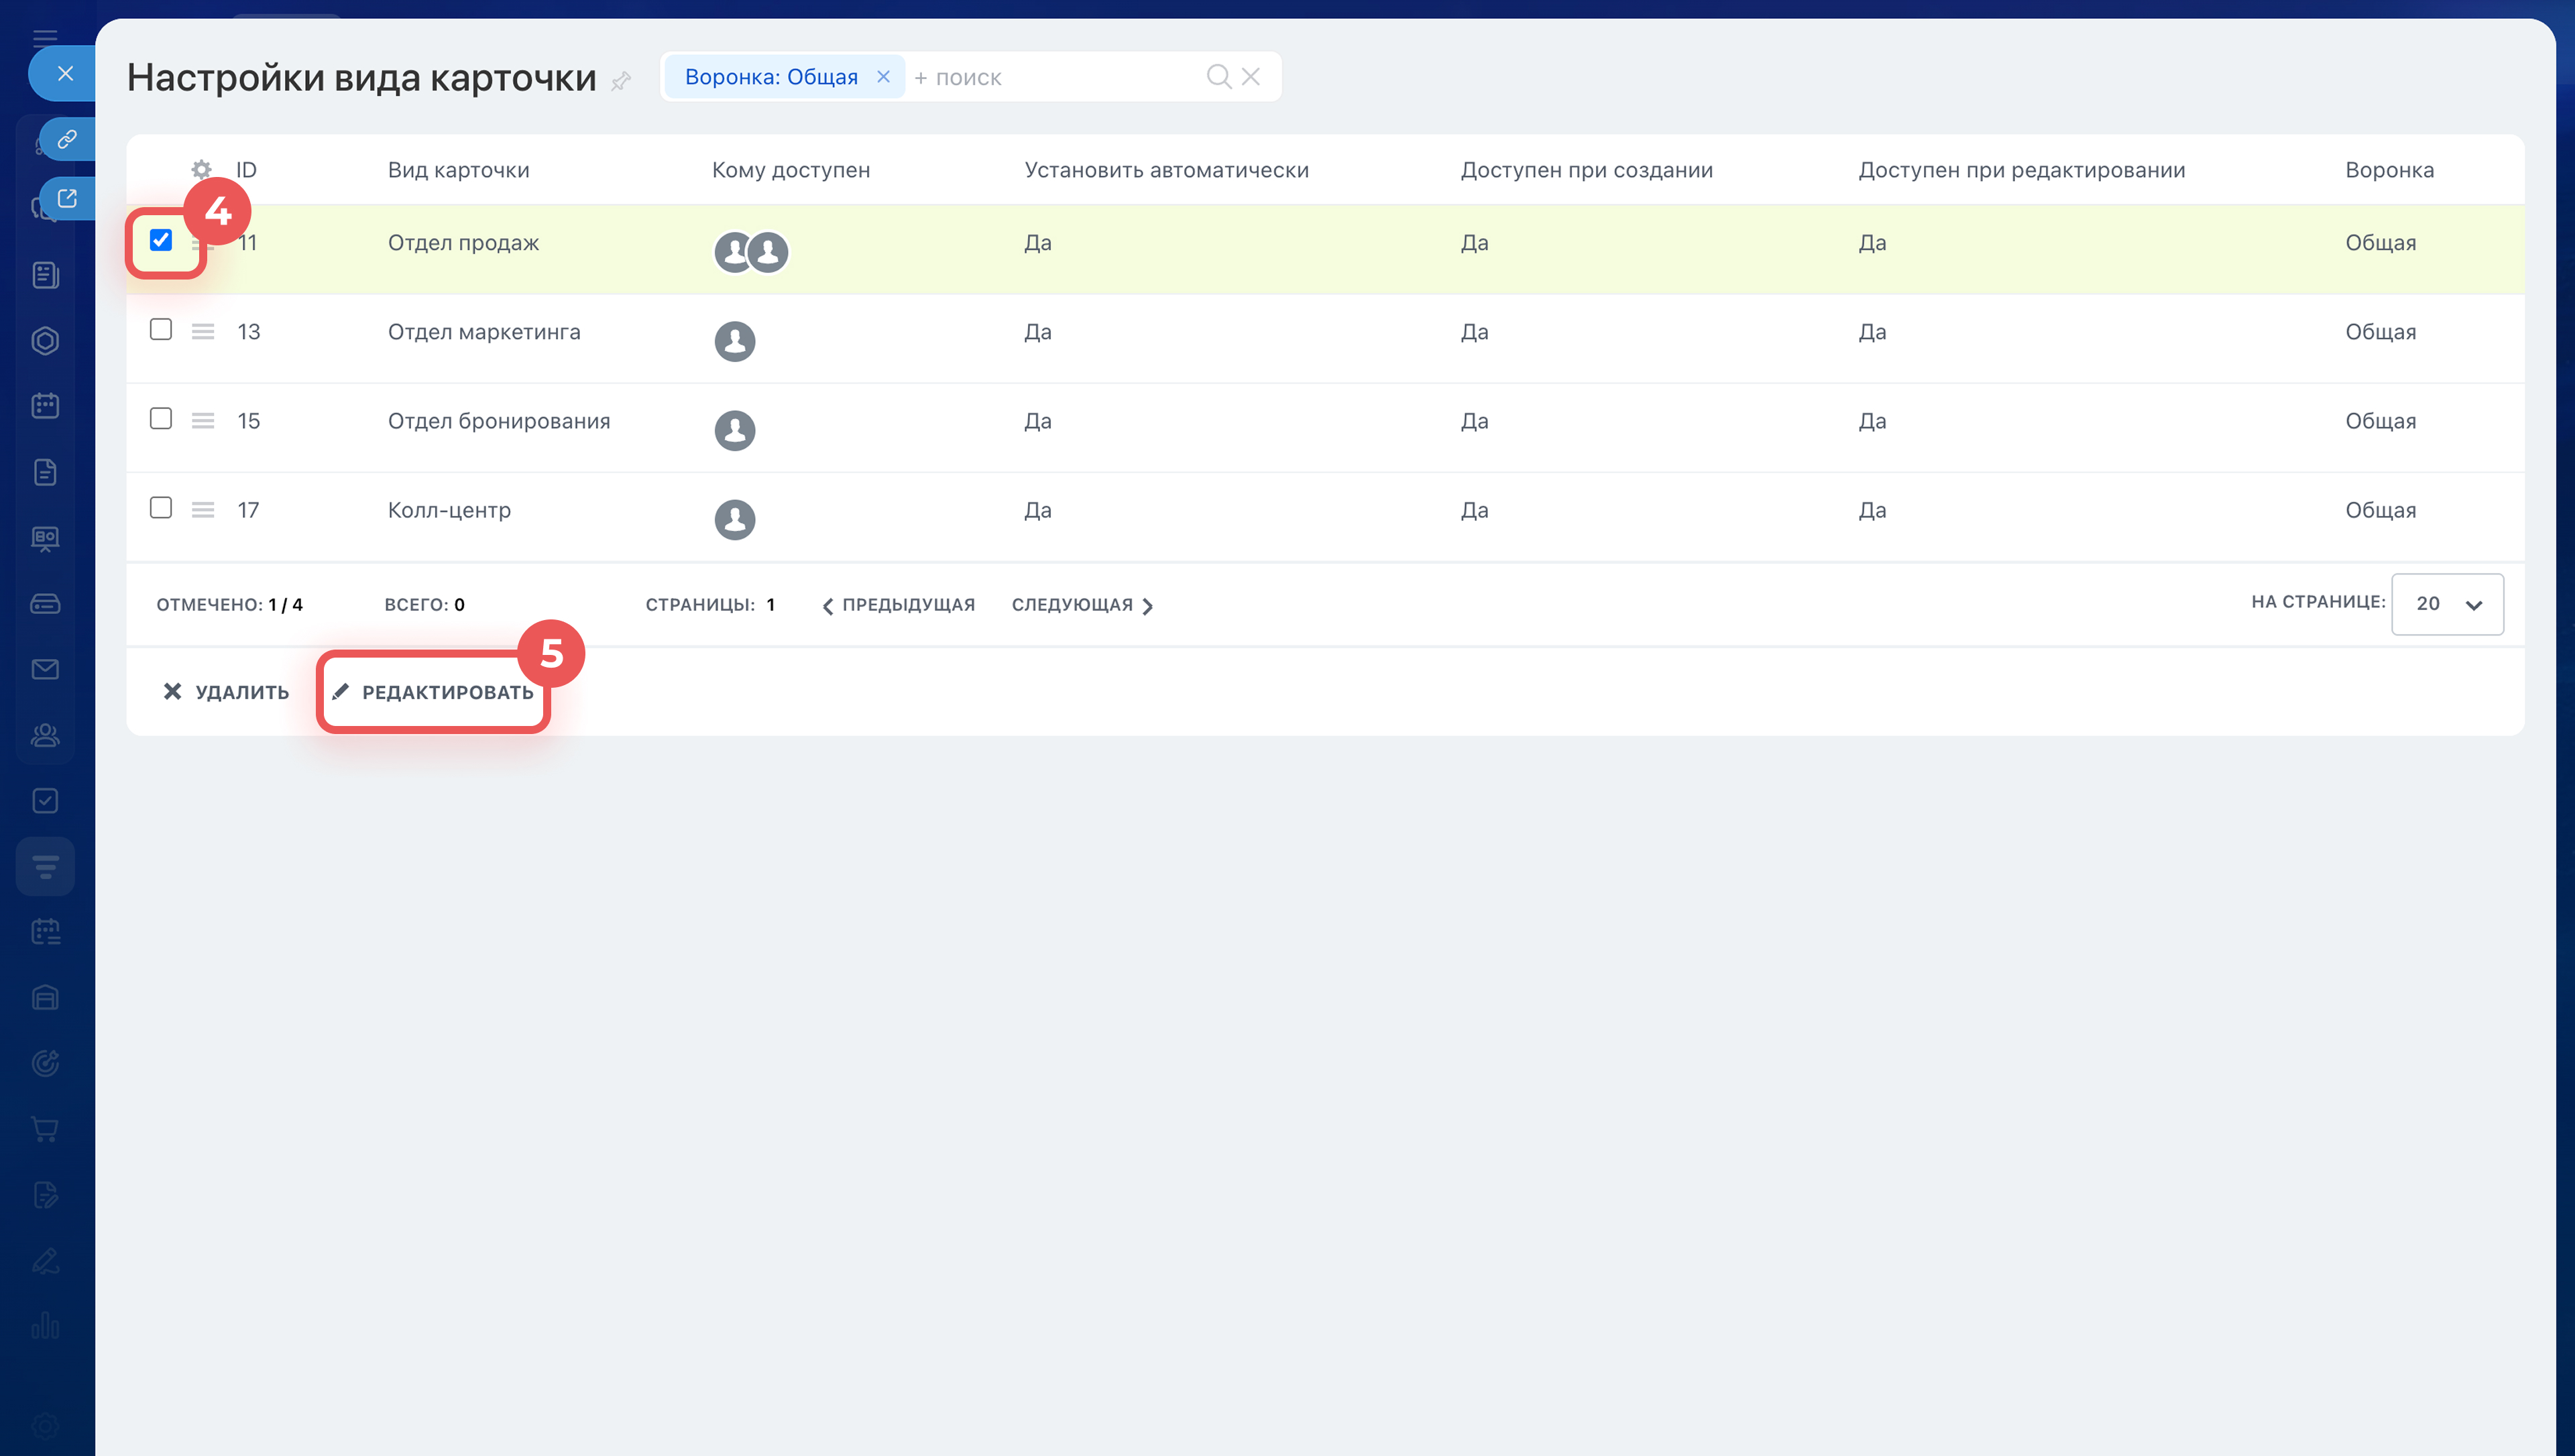The width and height of the screenshot is (2575, 1456).
Task: Sort by Вид карточки column header
Action: (x=458, y=170)
